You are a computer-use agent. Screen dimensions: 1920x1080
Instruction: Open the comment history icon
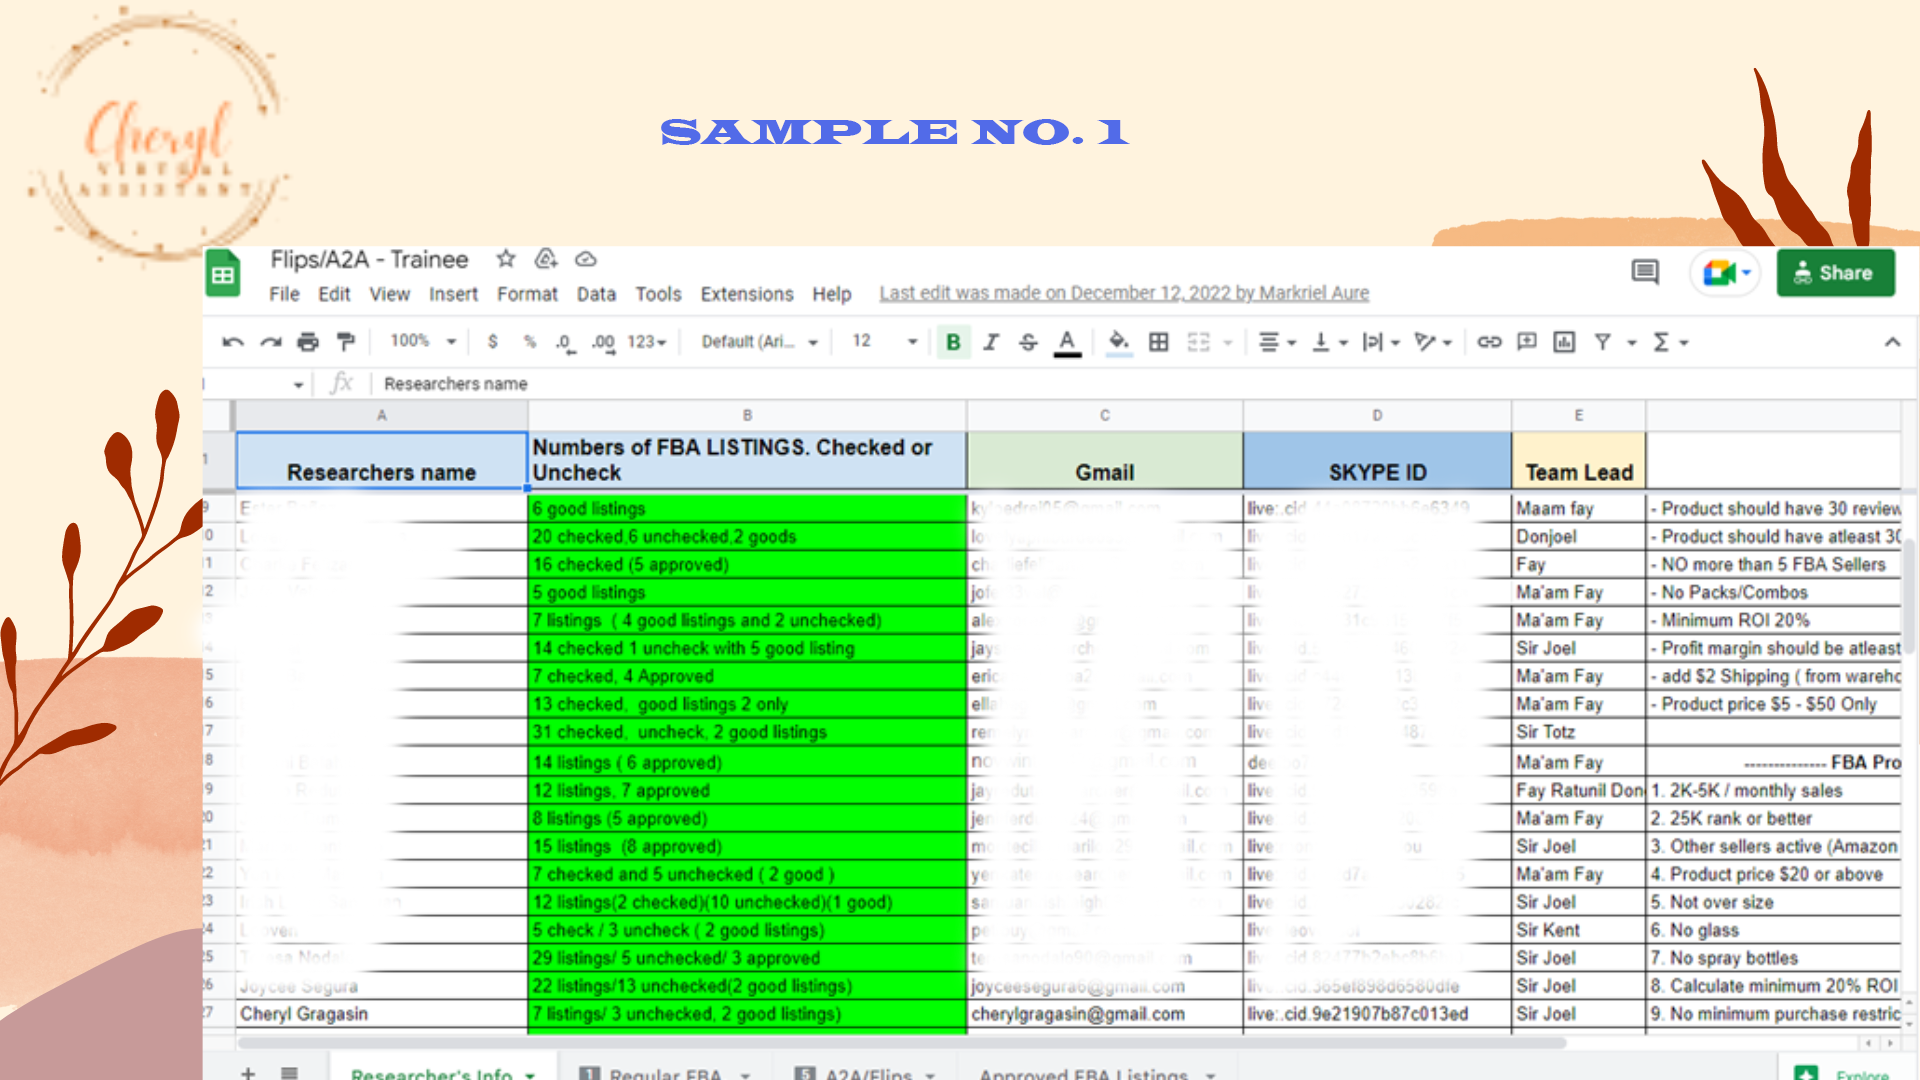click(1645, 272)
